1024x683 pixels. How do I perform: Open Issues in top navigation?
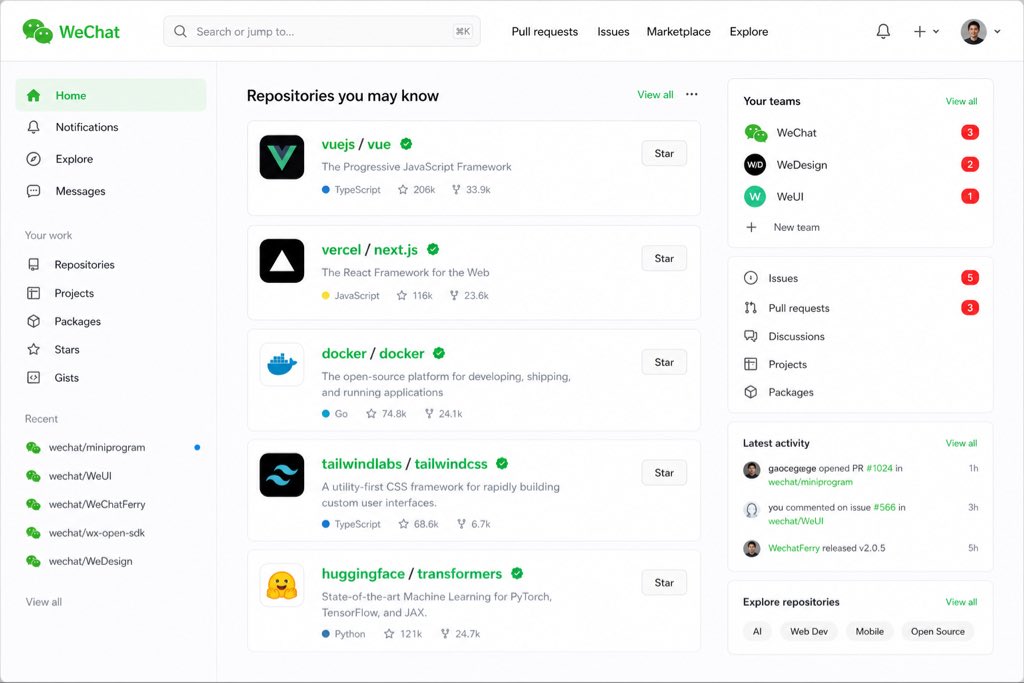(x=613, y=31)
